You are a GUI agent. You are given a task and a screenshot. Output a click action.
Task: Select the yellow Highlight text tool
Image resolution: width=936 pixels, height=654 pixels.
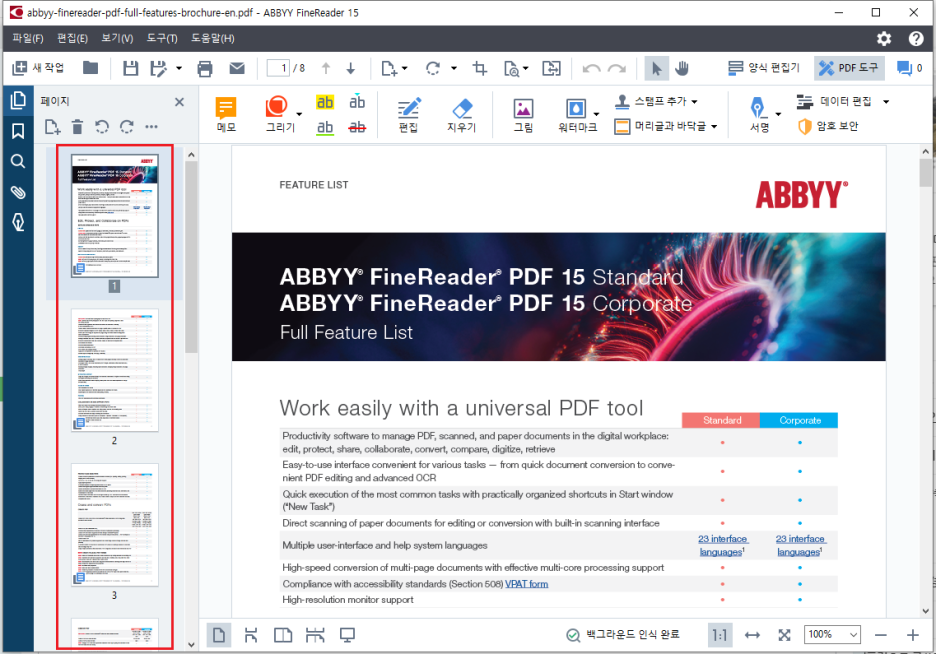click(325, 103)
